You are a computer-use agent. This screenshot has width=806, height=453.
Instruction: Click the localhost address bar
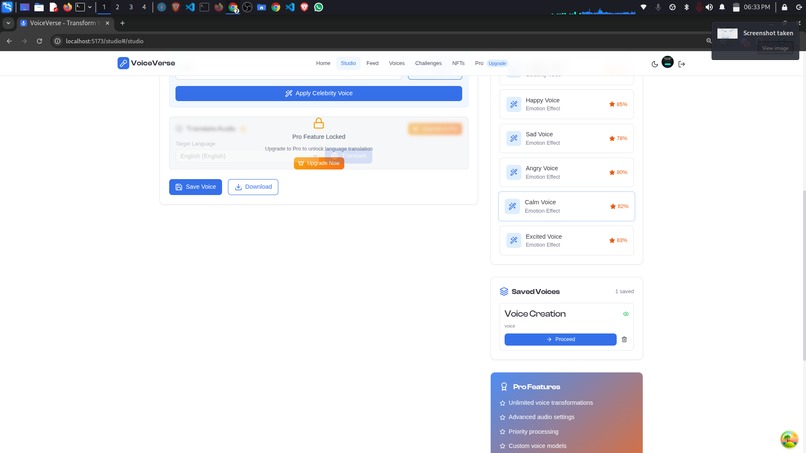[380, 41]
